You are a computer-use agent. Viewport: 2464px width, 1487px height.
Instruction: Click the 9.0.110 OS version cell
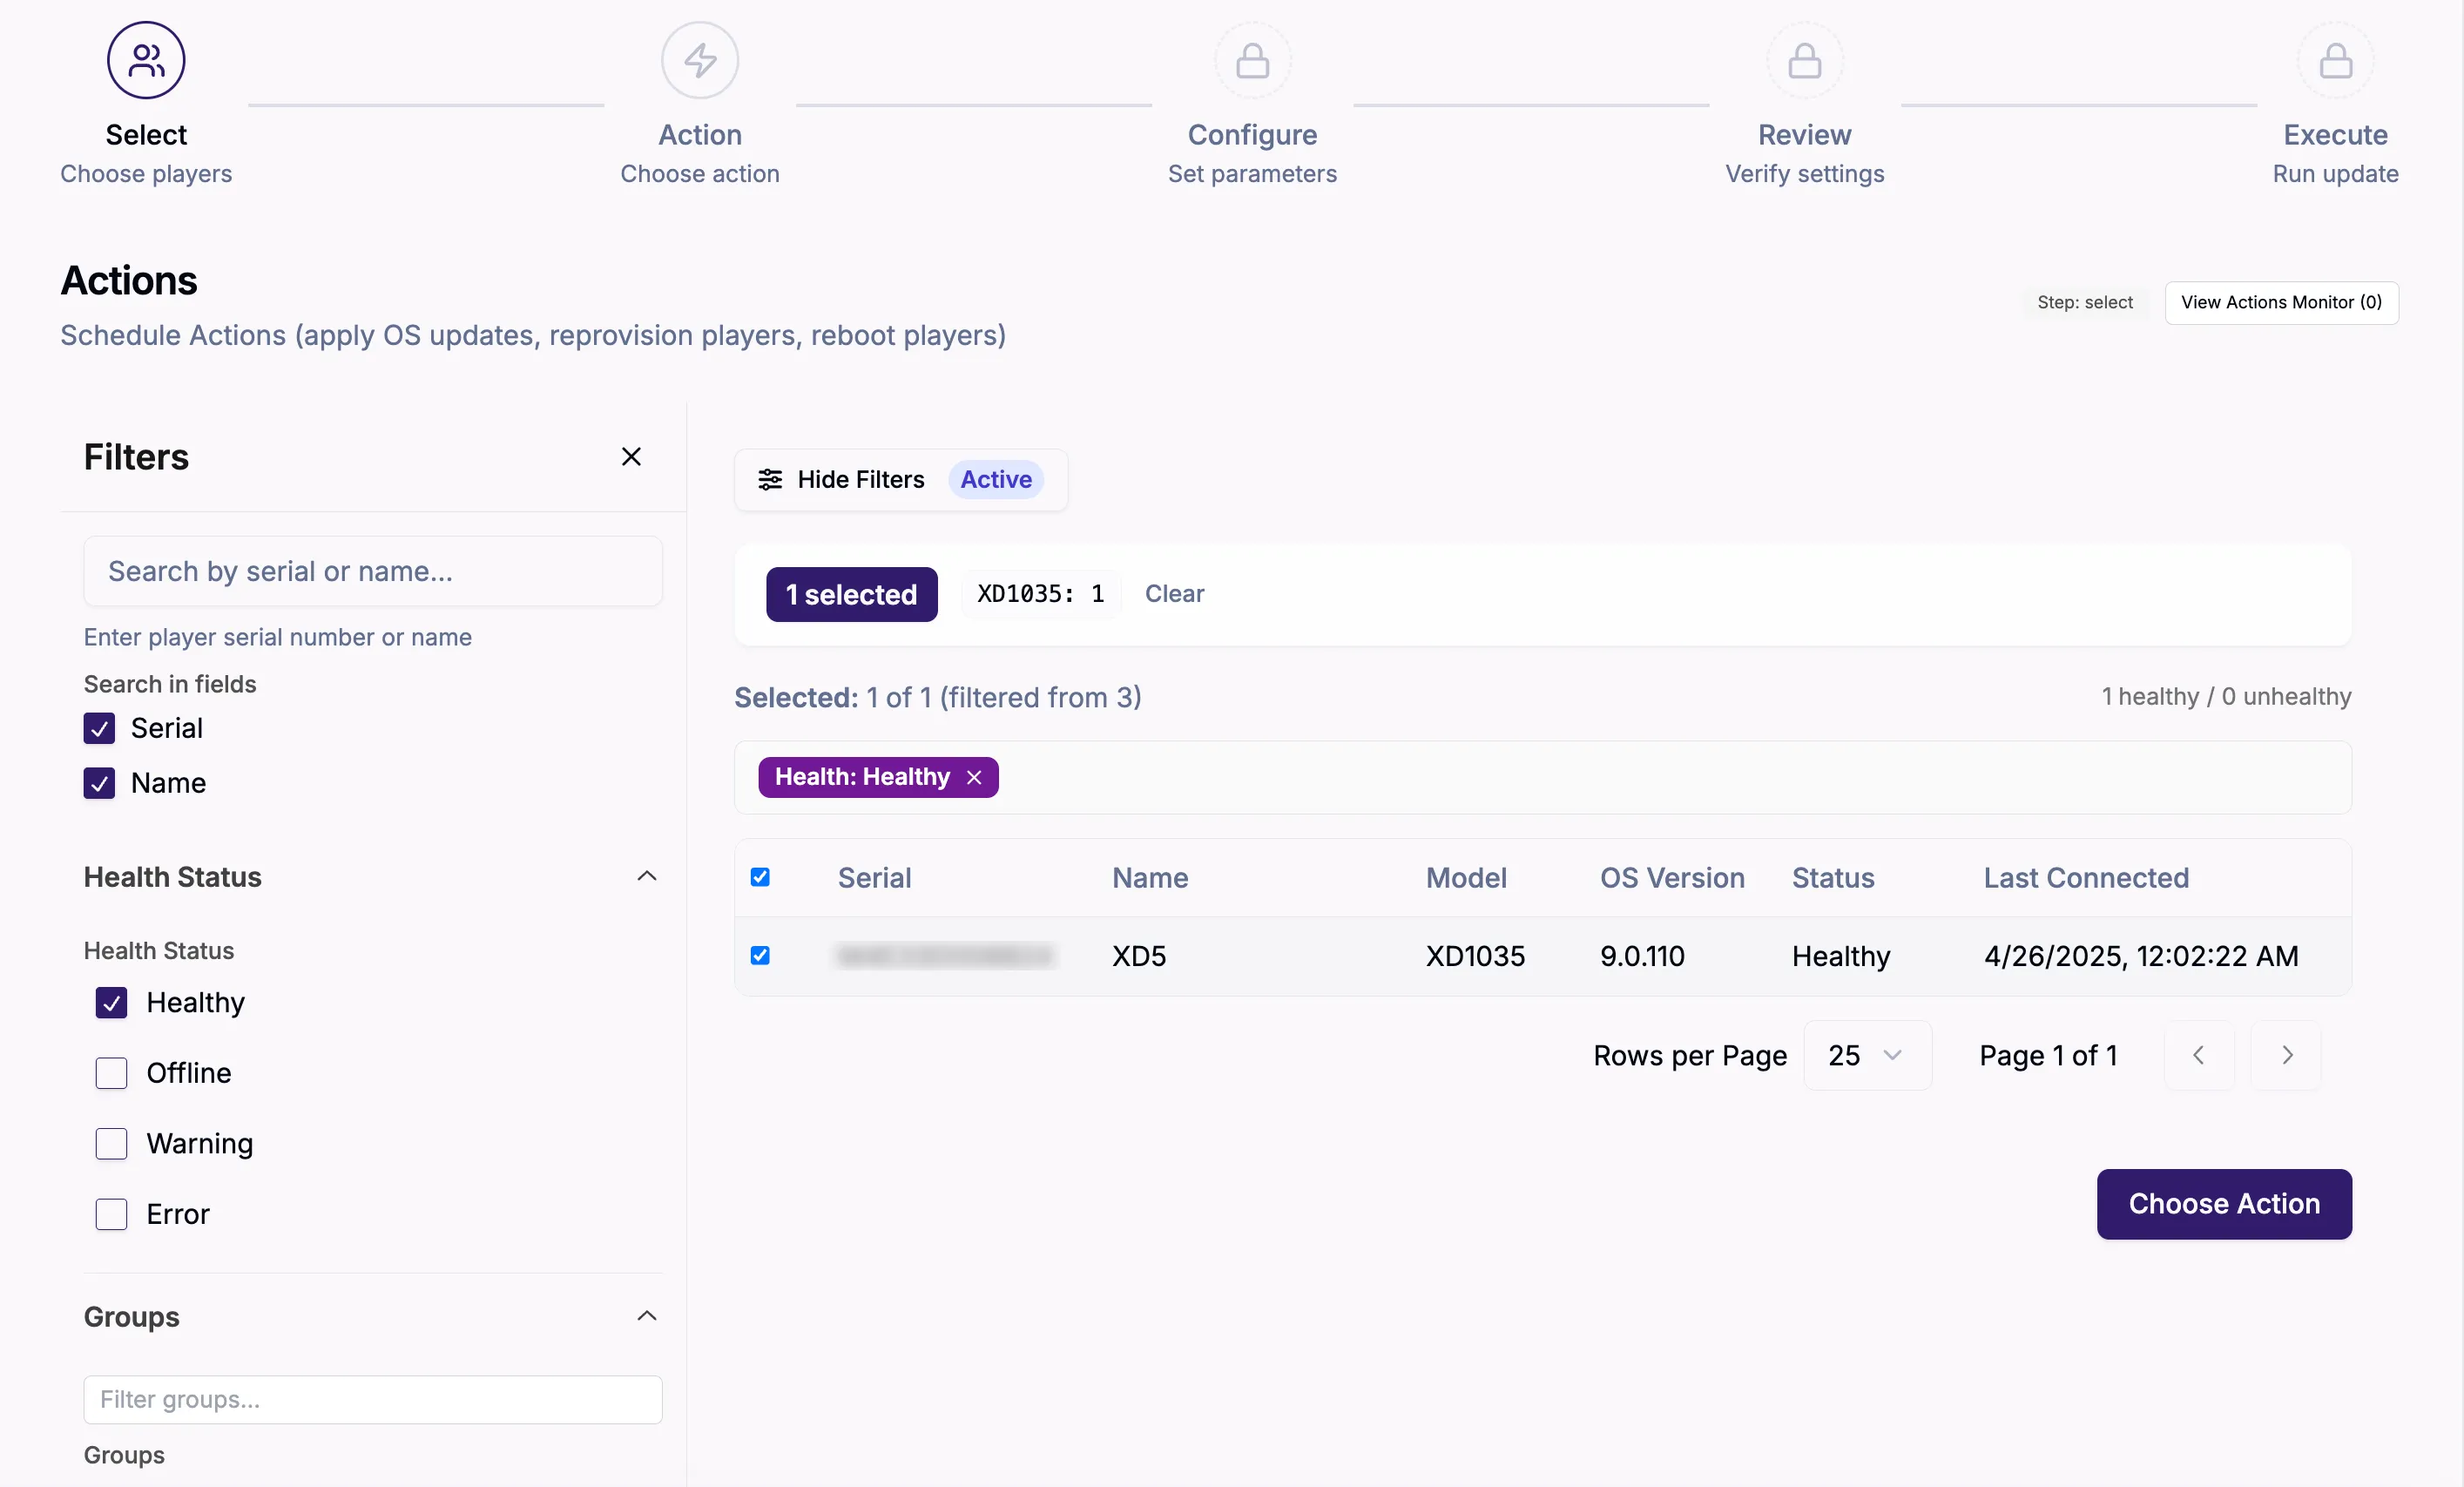1642,956
